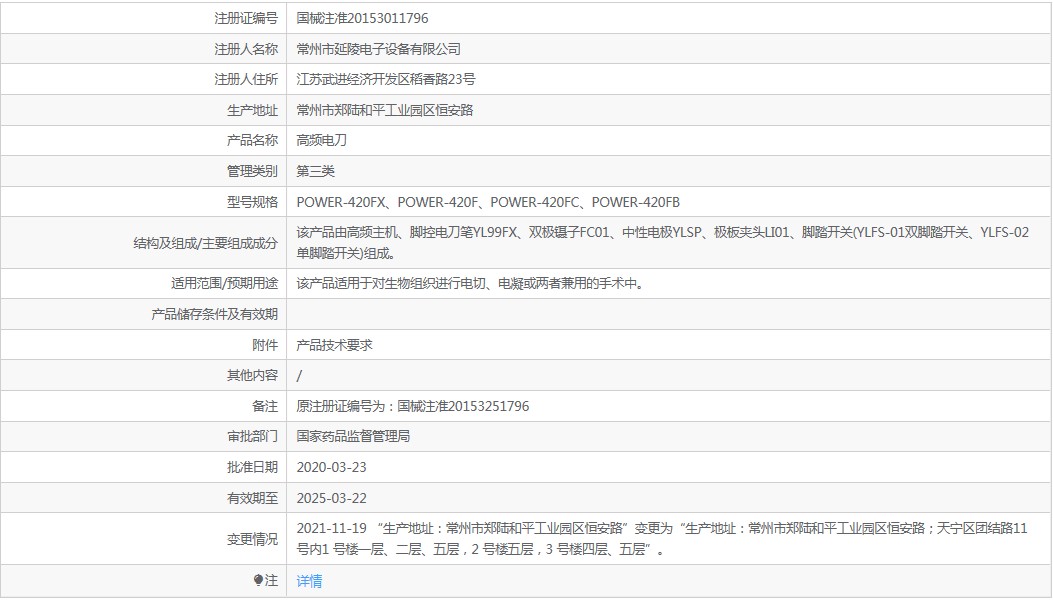Click the 附件 label
Screen dimensions: 1053x605
point(265,345)
